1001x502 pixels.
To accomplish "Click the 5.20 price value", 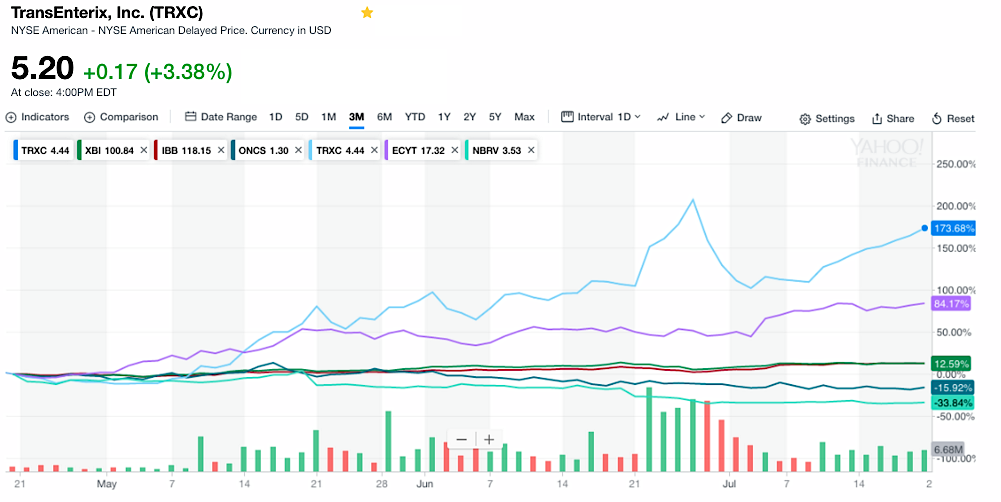I will tap(42, 68).
